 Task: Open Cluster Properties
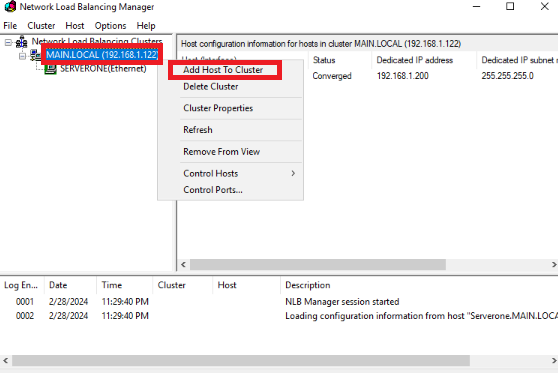point(218,108)
